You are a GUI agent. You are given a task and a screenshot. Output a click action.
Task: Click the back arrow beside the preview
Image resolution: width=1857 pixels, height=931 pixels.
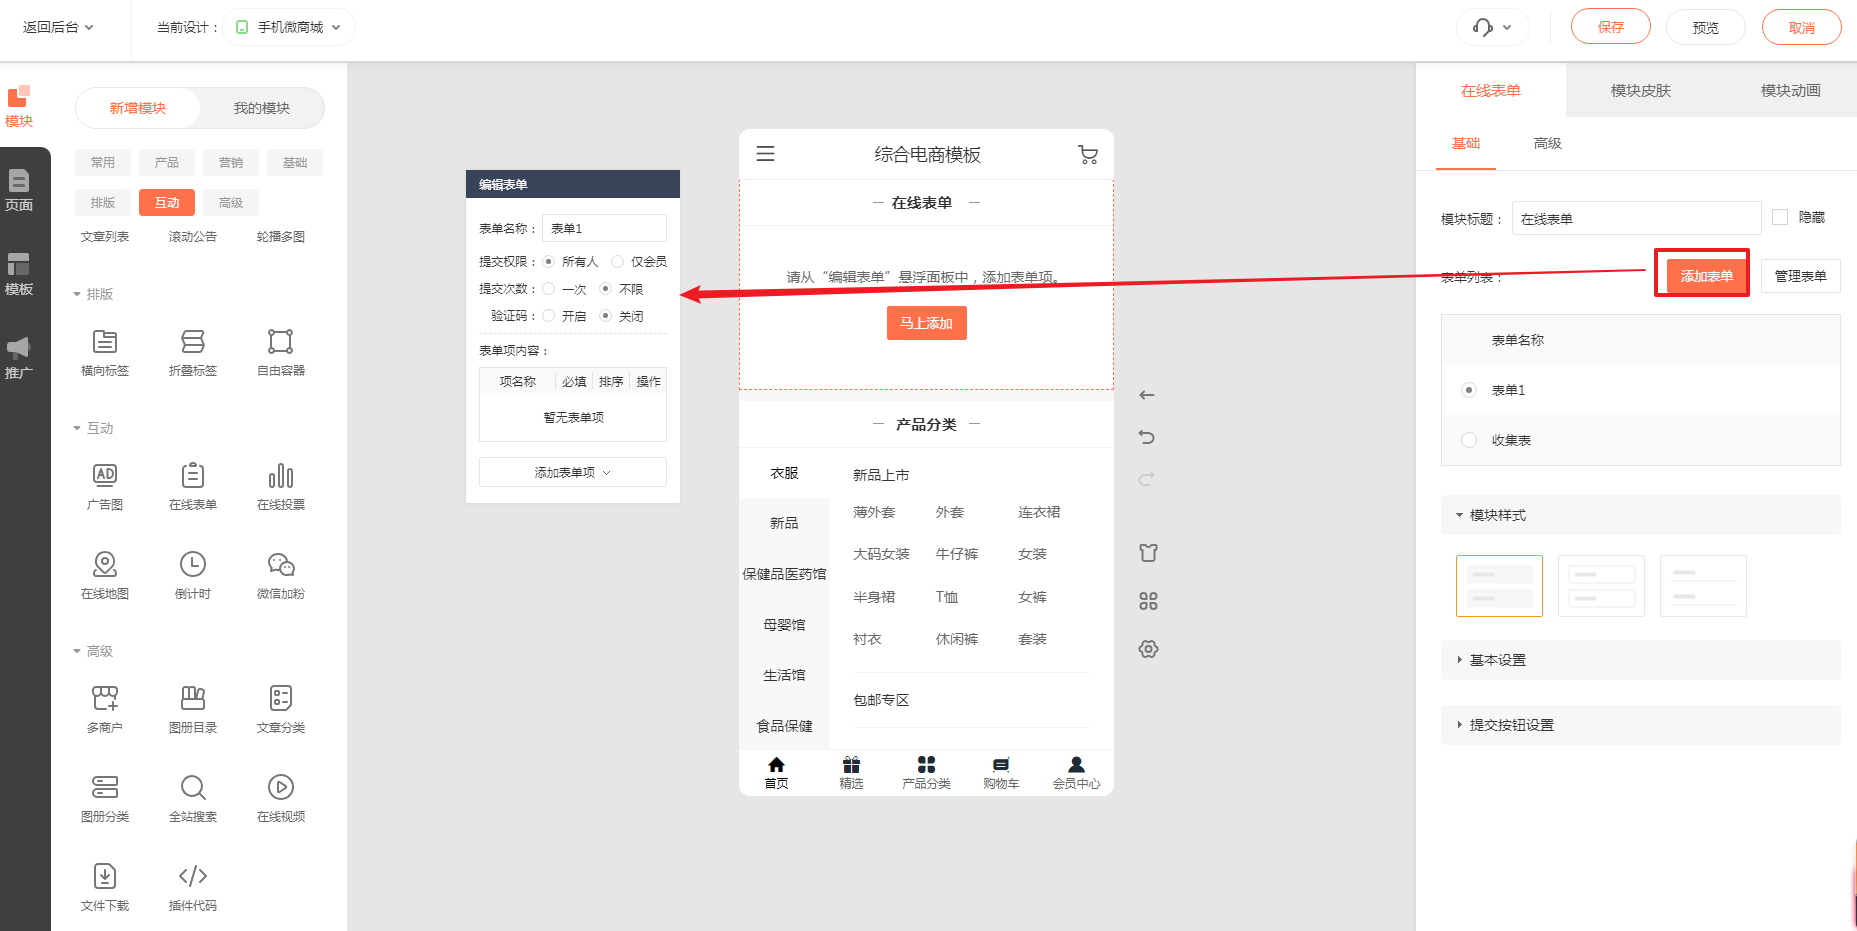1147,395
